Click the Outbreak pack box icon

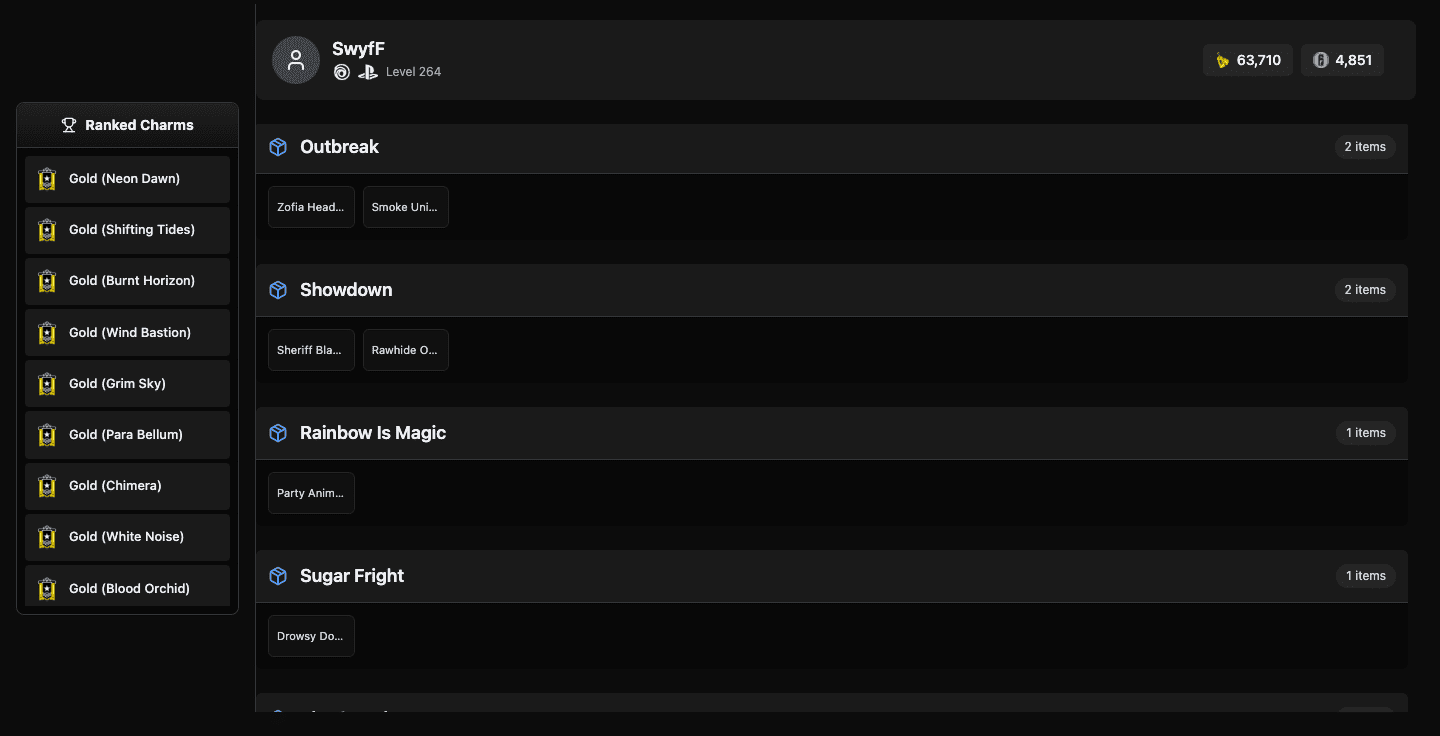(278, 147)
